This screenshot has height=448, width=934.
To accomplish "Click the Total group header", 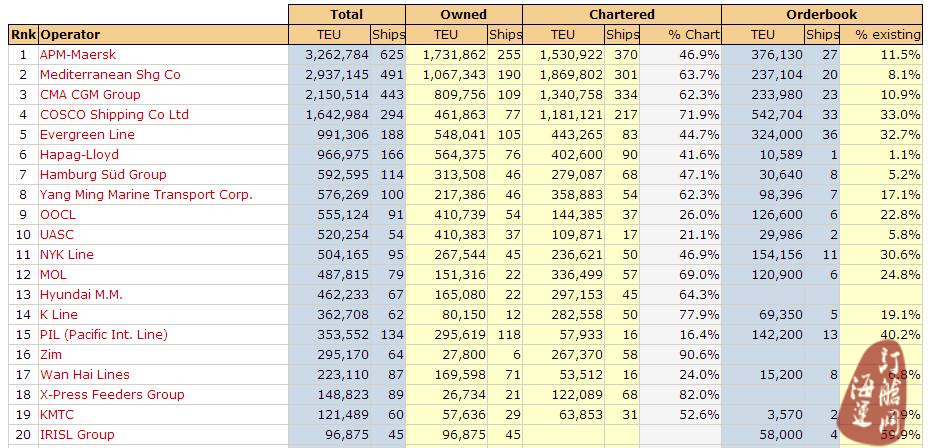I will [x=347, y=14].
